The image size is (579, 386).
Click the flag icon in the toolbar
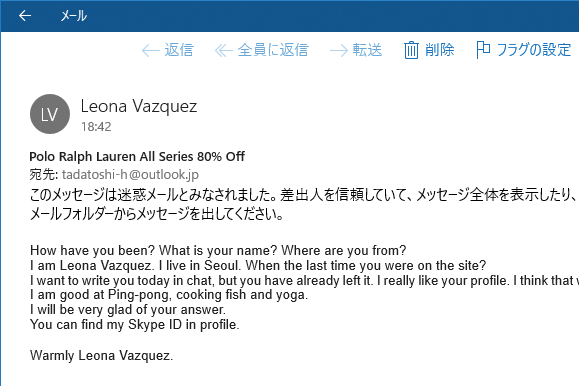click(x=483, y=50)
